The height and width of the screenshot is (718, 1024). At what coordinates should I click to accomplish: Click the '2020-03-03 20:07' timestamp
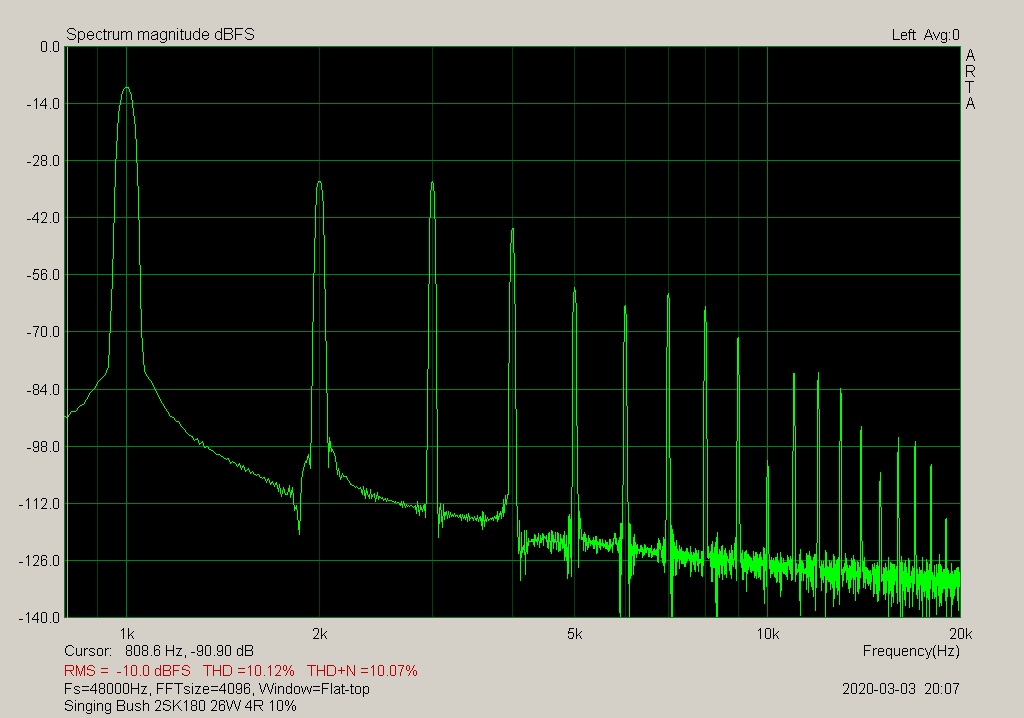901,689
